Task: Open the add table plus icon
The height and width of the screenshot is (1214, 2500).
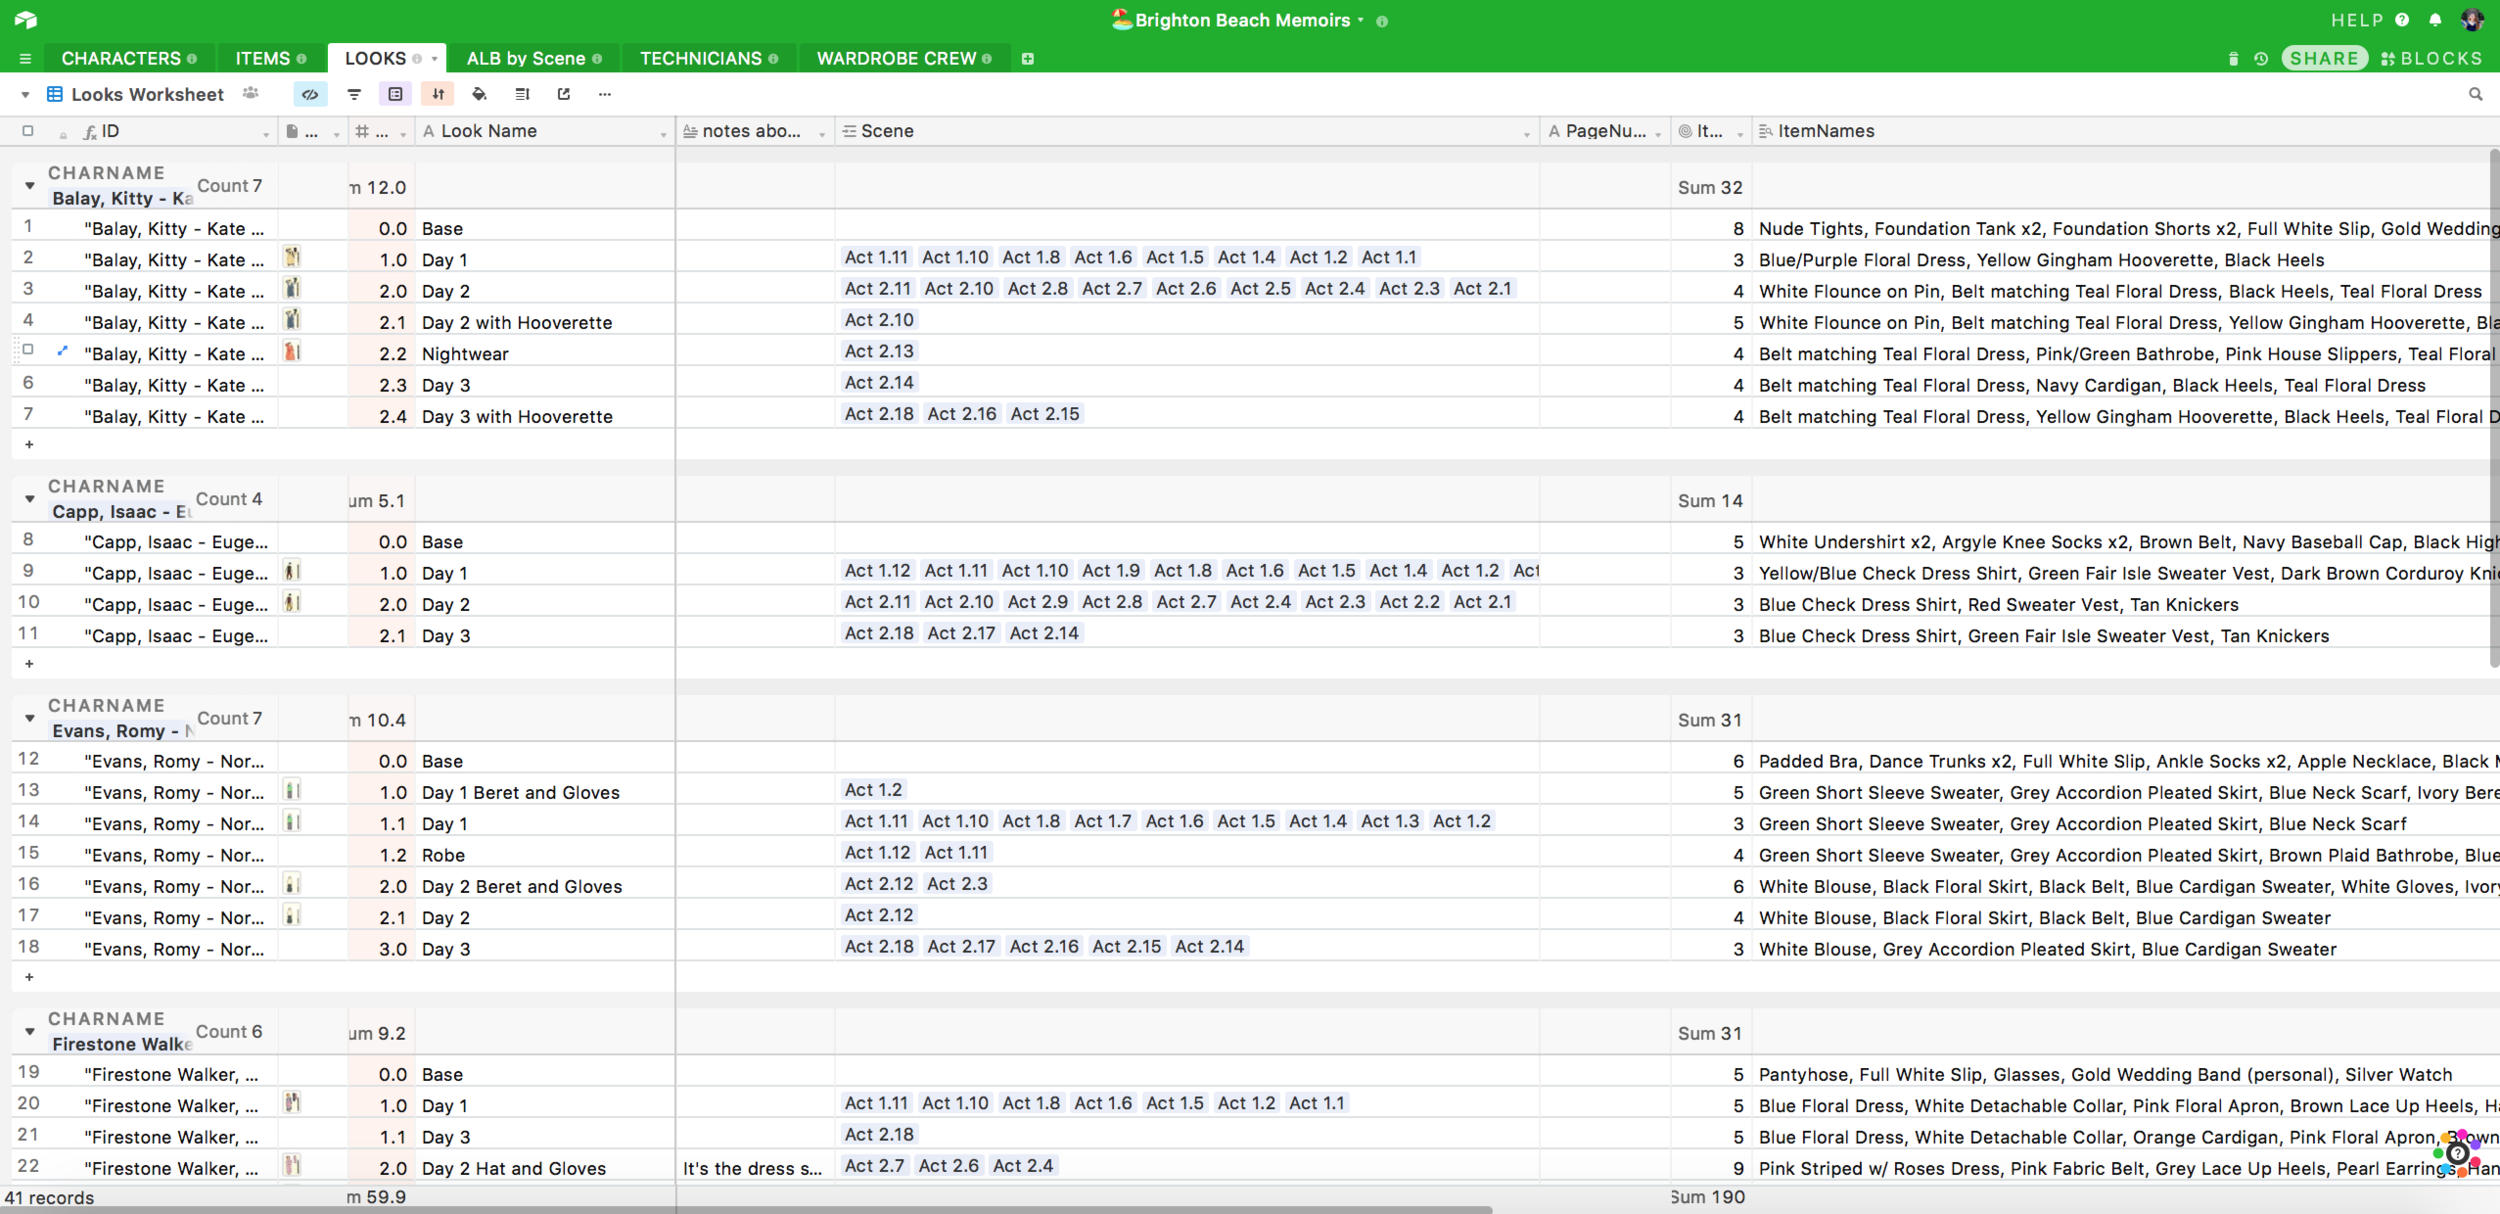Action: [x=1027, y=59]
